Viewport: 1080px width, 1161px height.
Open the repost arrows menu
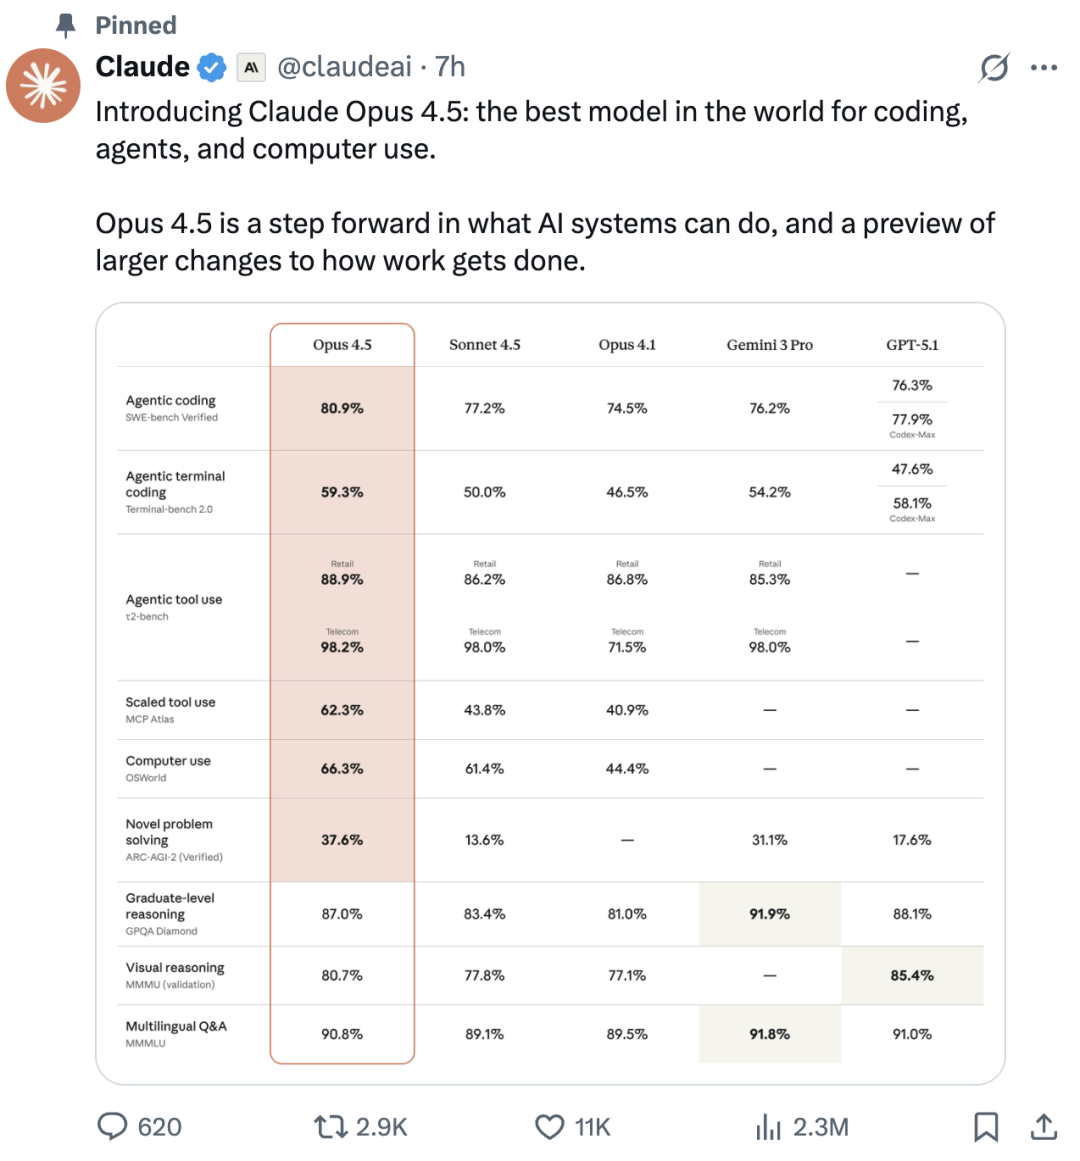pos(330,1127)
